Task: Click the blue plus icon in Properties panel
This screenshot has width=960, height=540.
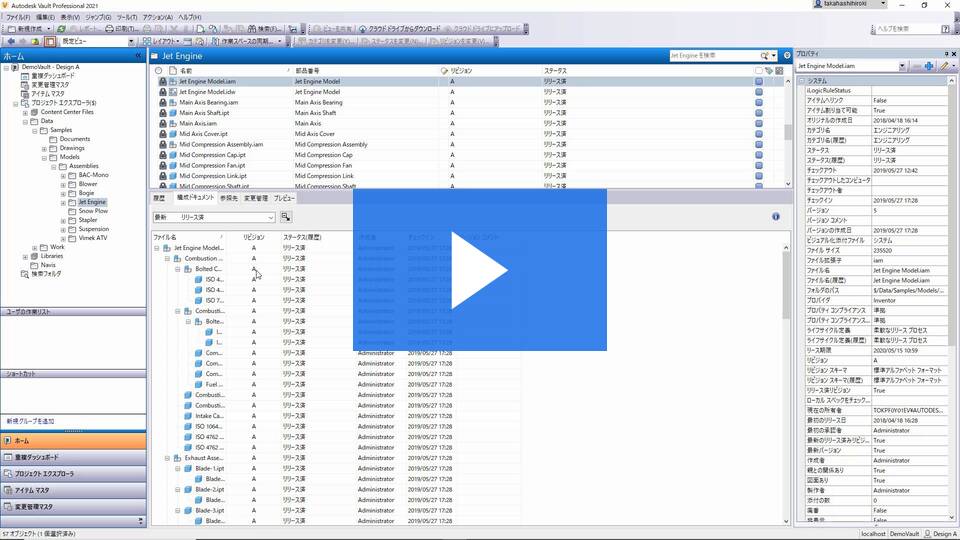Action: pyautogui.click(x=929, y=66)
